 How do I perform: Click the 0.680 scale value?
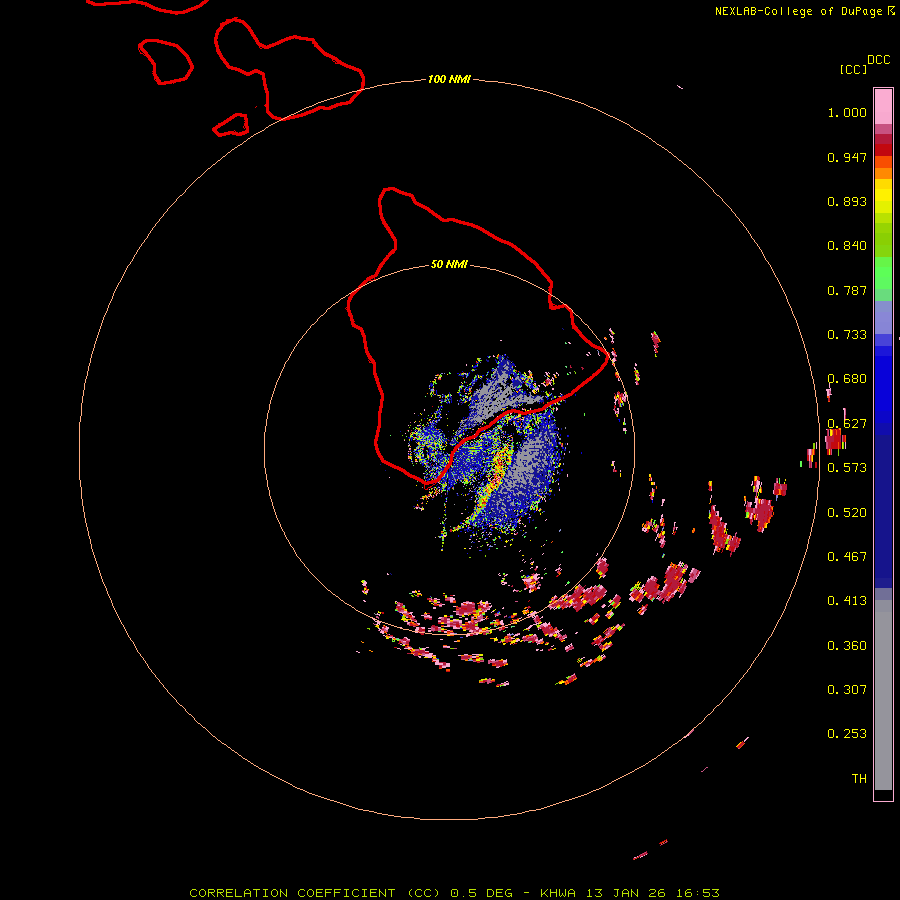[847, 379]
